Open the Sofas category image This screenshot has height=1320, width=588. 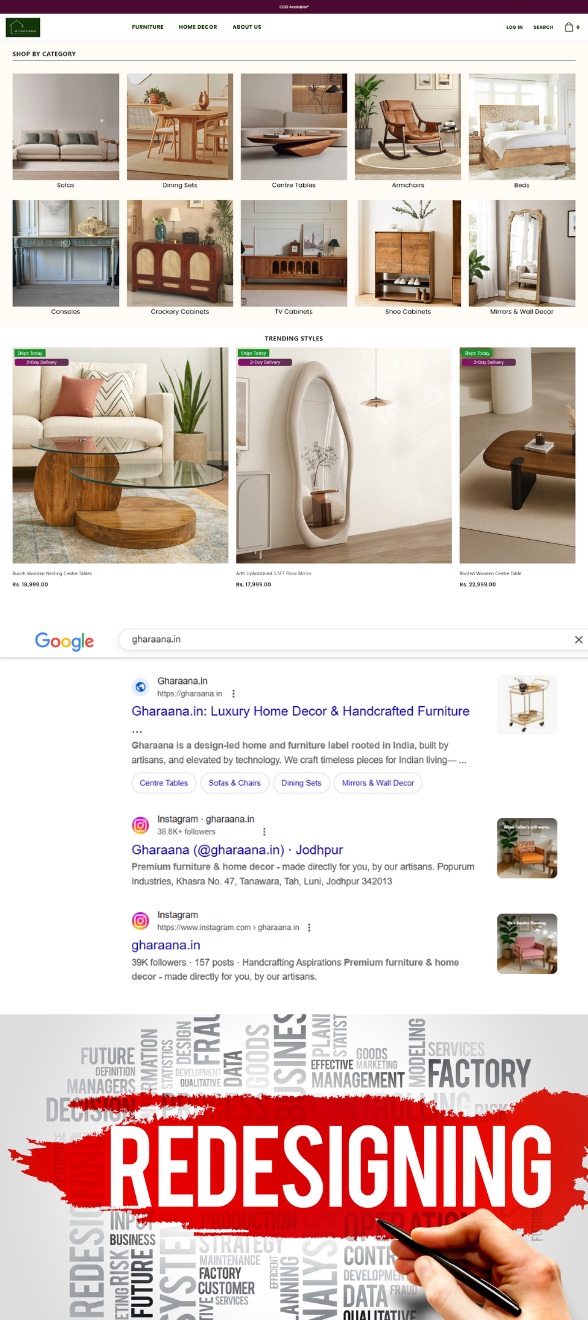coord(65,126)
